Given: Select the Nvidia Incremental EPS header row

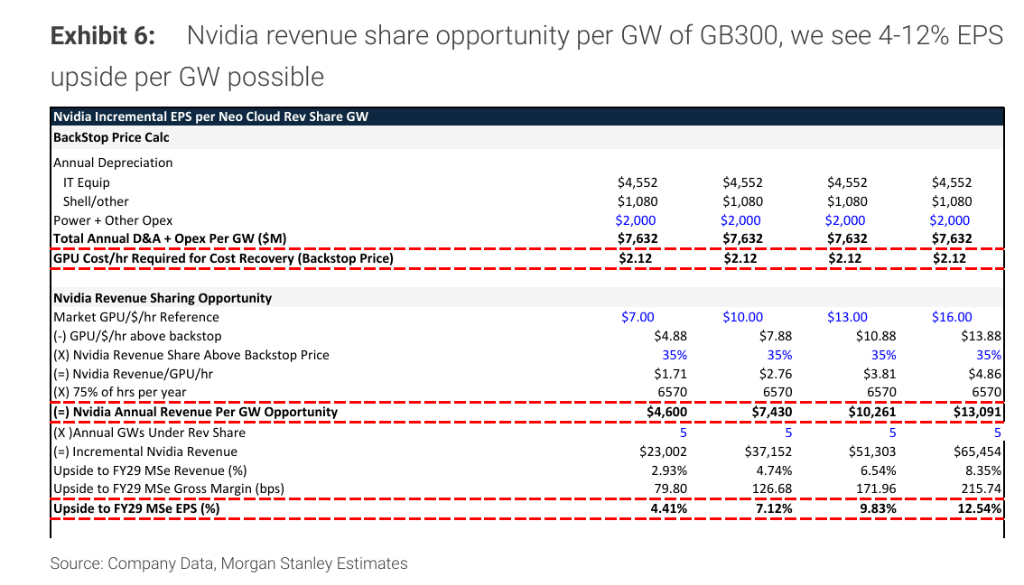Looking at the screenshot, I should [527, 116].
